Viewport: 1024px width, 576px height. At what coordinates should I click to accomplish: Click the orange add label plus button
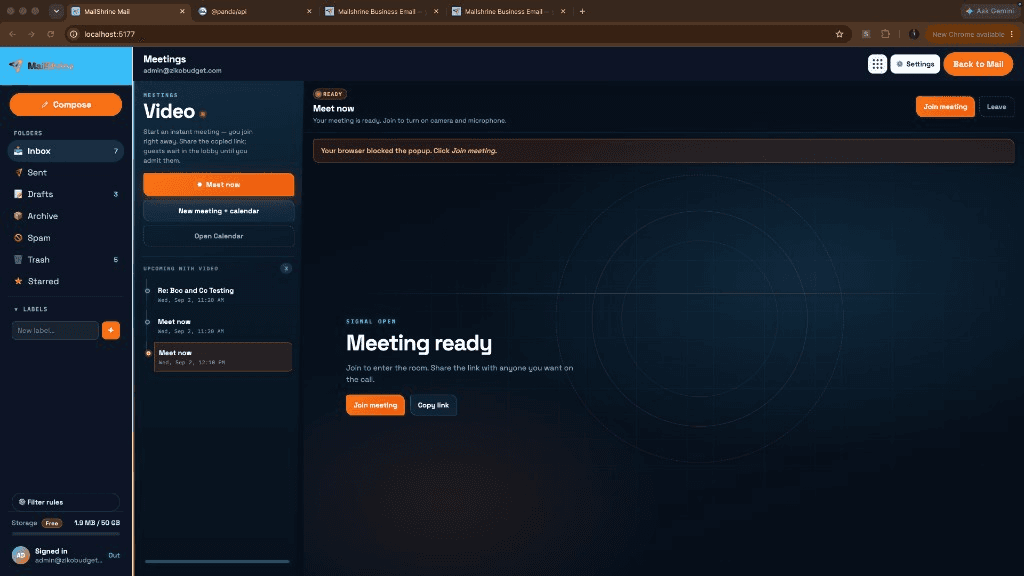pos(111,330)
